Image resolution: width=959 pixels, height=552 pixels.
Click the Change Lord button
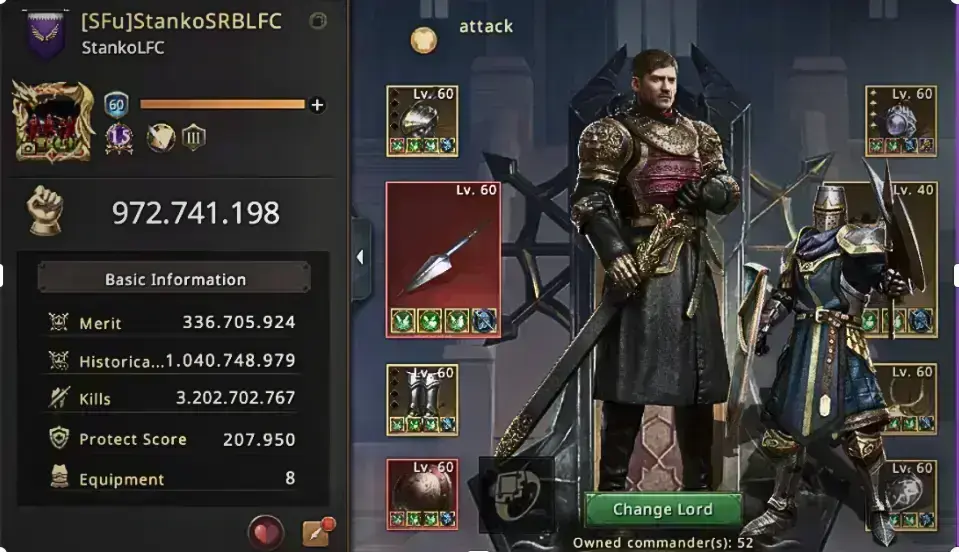click(663, 509)
